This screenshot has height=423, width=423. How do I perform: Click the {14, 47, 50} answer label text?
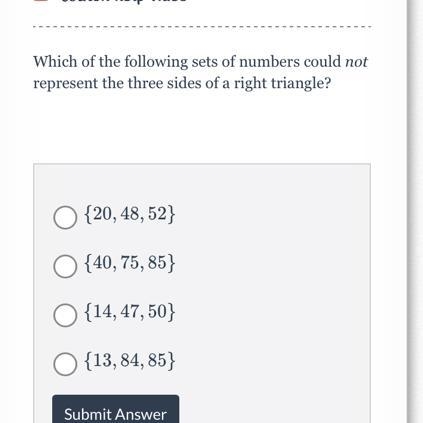[130, 312]
